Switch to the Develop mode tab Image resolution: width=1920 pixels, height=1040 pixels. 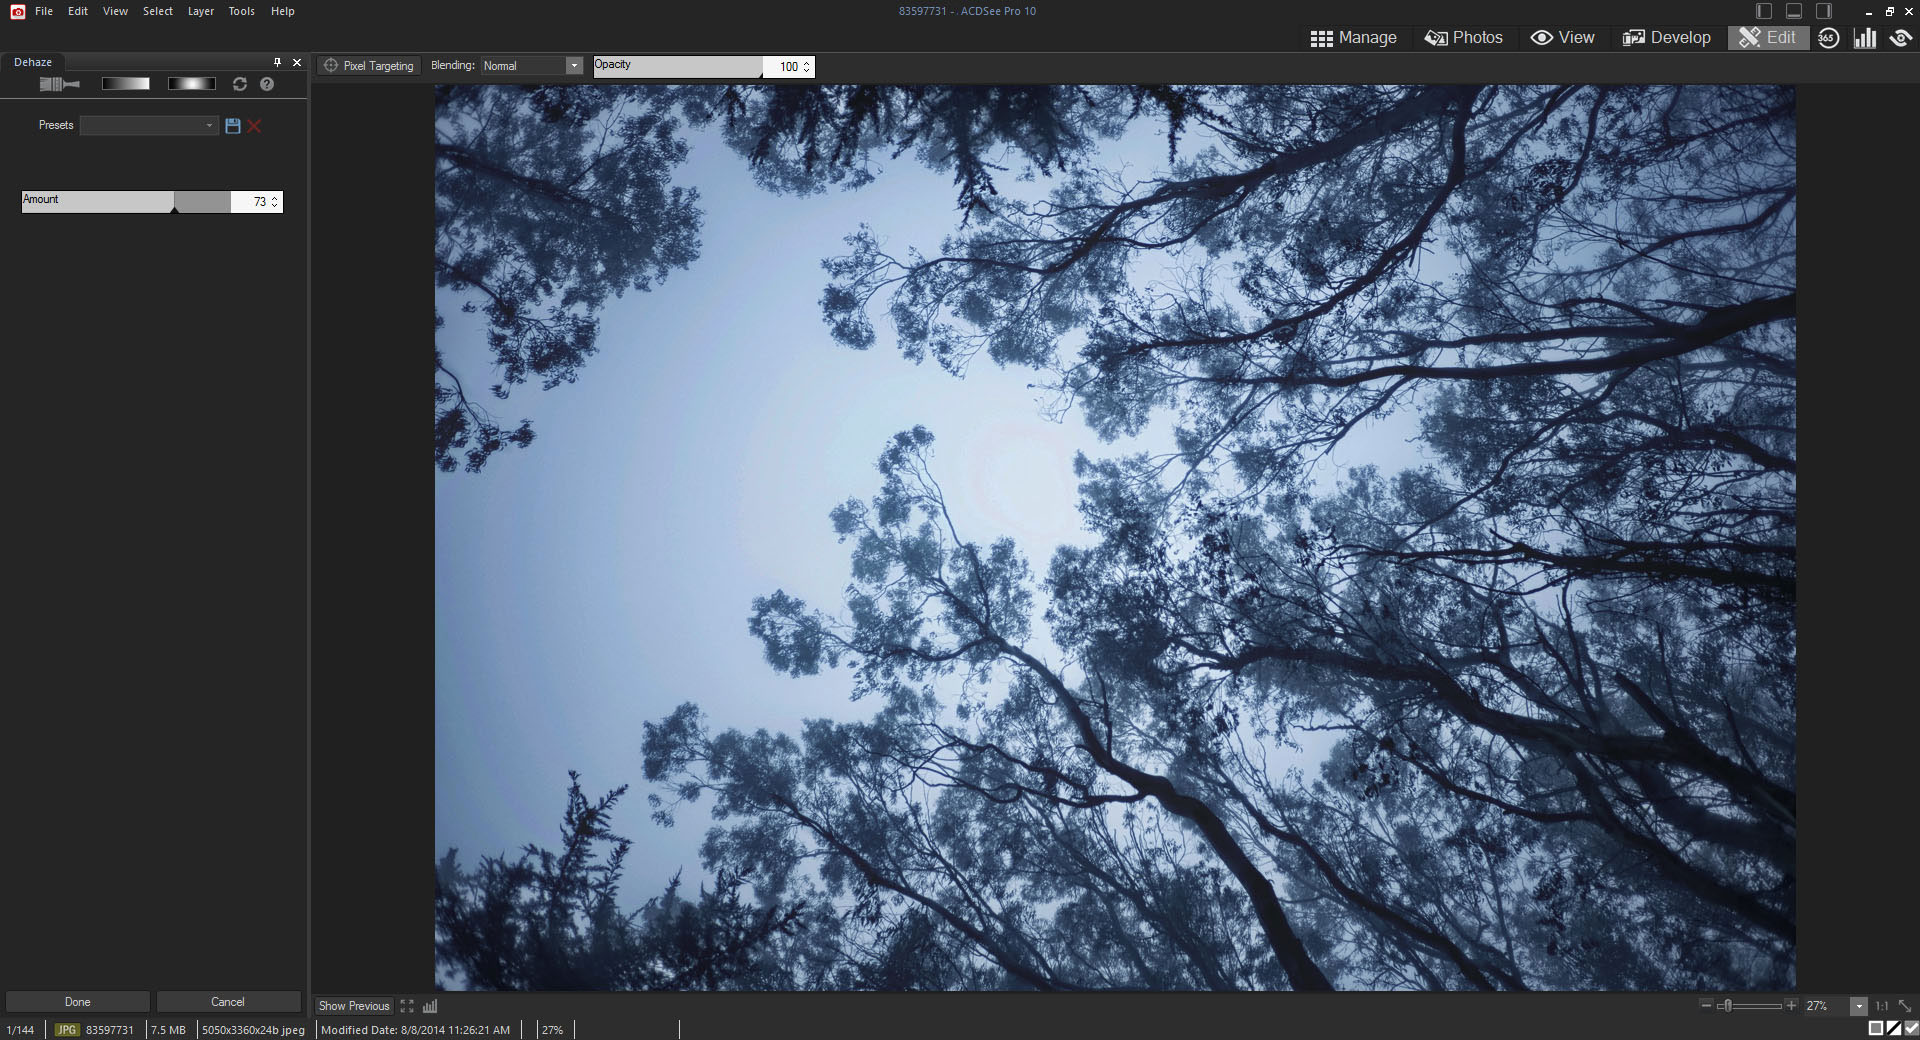1666,38
